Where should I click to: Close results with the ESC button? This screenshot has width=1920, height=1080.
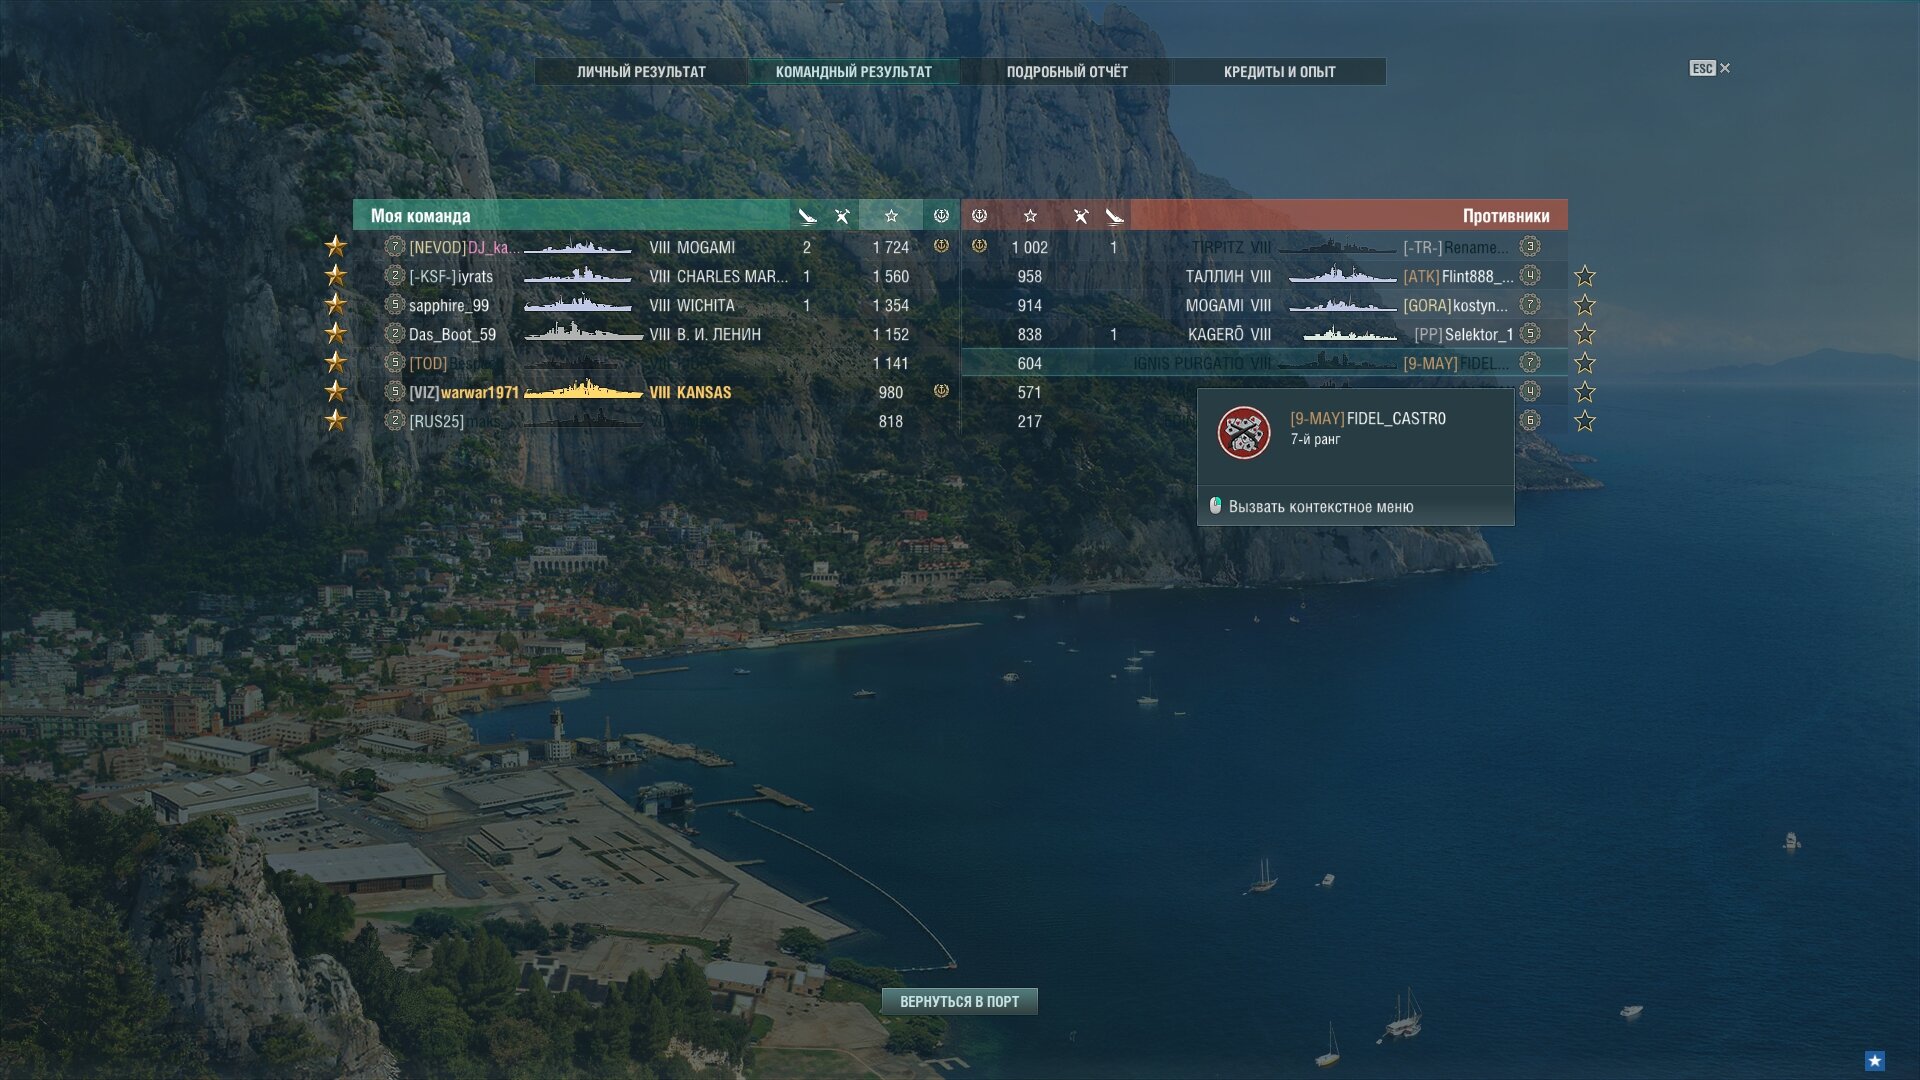point(1710,68)
